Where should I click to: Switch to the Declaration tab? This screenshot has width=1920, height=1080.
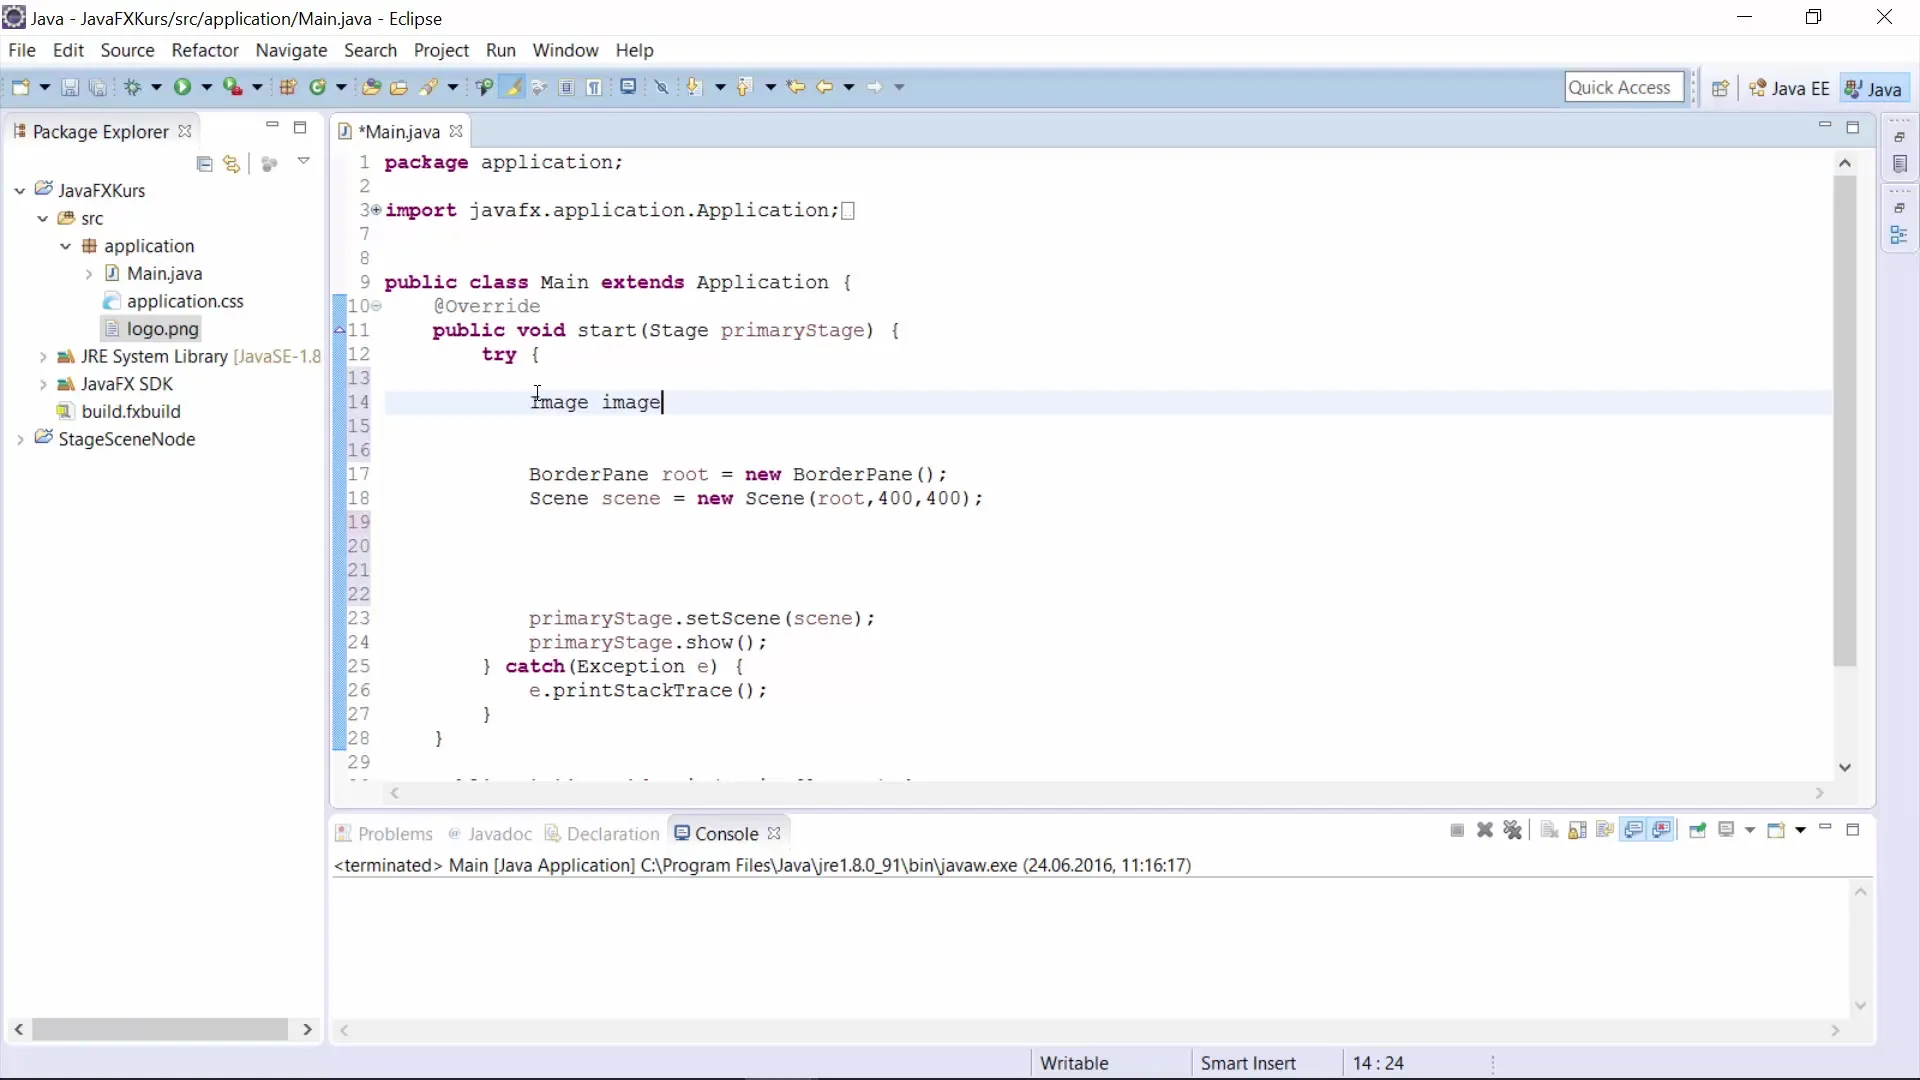[602, 833]
